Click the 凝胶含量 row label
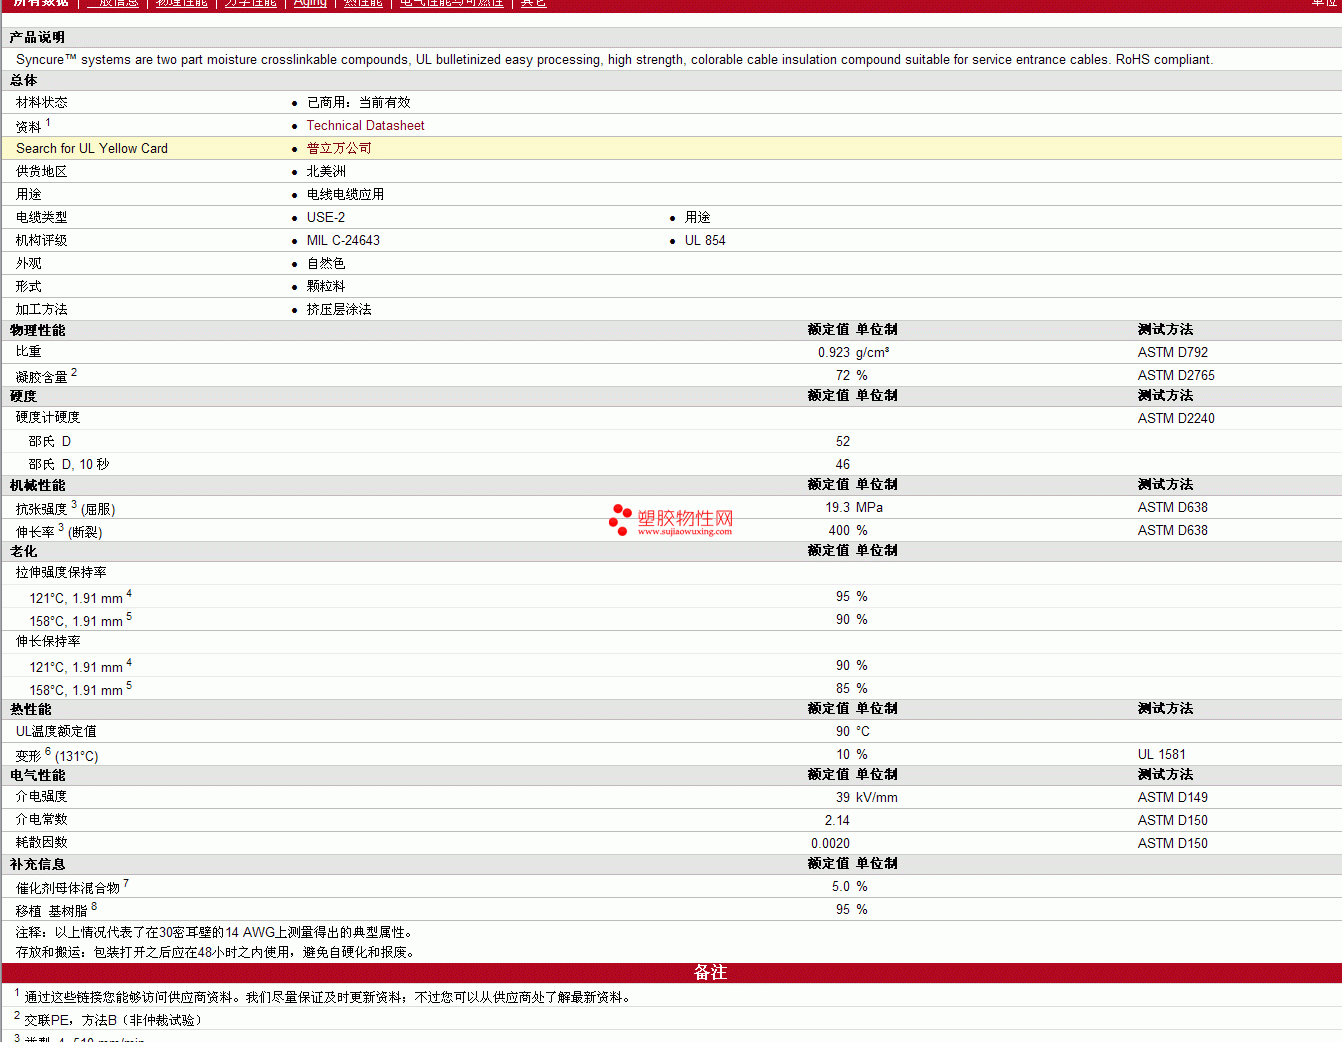Image resolution: width=1342 pixels, height=1042 pixels. [42, 377]
